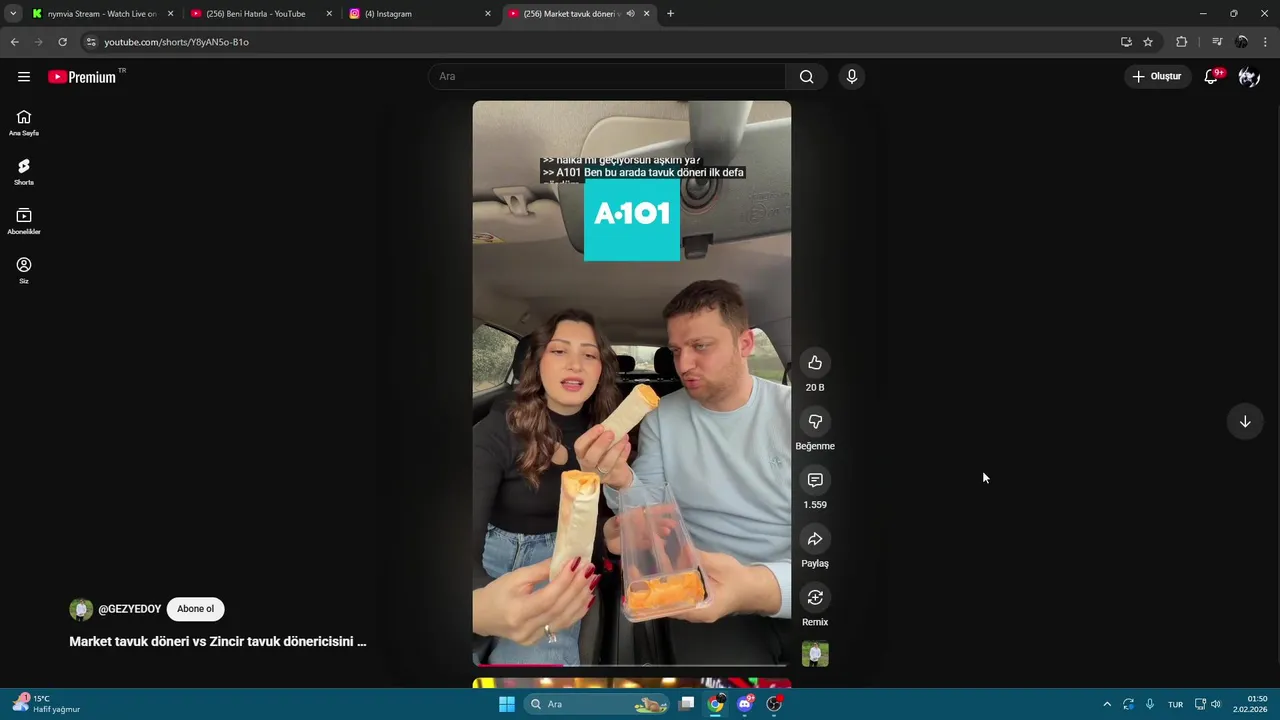Switch the TUR keyboard language
The width and height of the screenshot is (1280, 720).
tap(1176, 704)
